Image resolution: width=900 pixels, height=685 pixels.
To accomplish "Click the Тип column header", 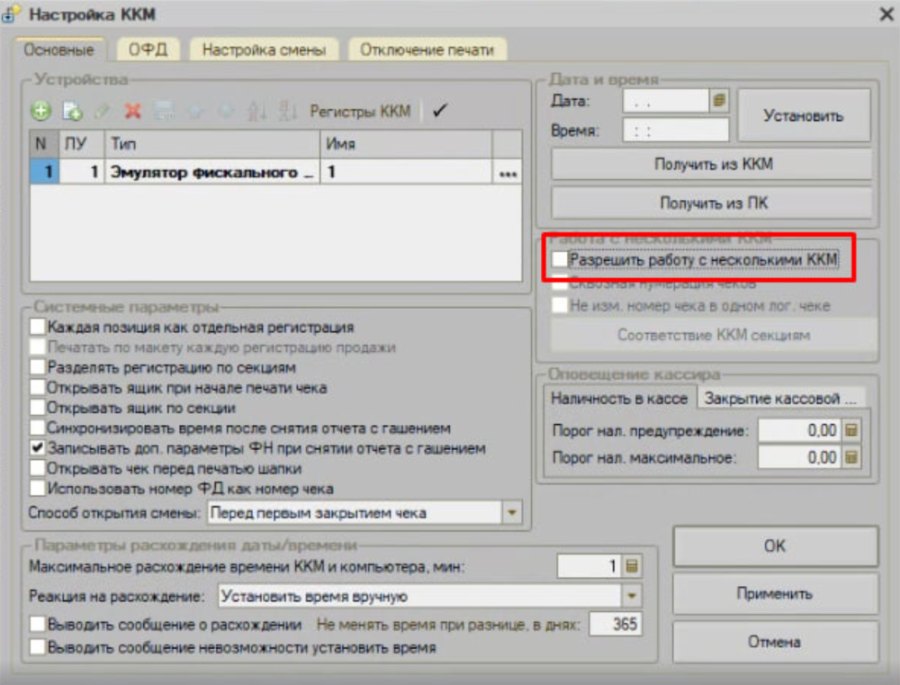I will pos(212,144).
